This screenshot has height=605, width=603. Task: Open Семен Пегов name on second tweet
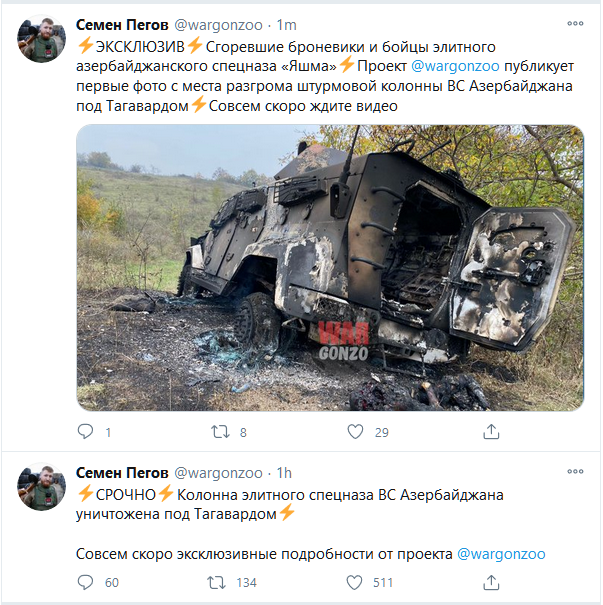pos(122,473)
